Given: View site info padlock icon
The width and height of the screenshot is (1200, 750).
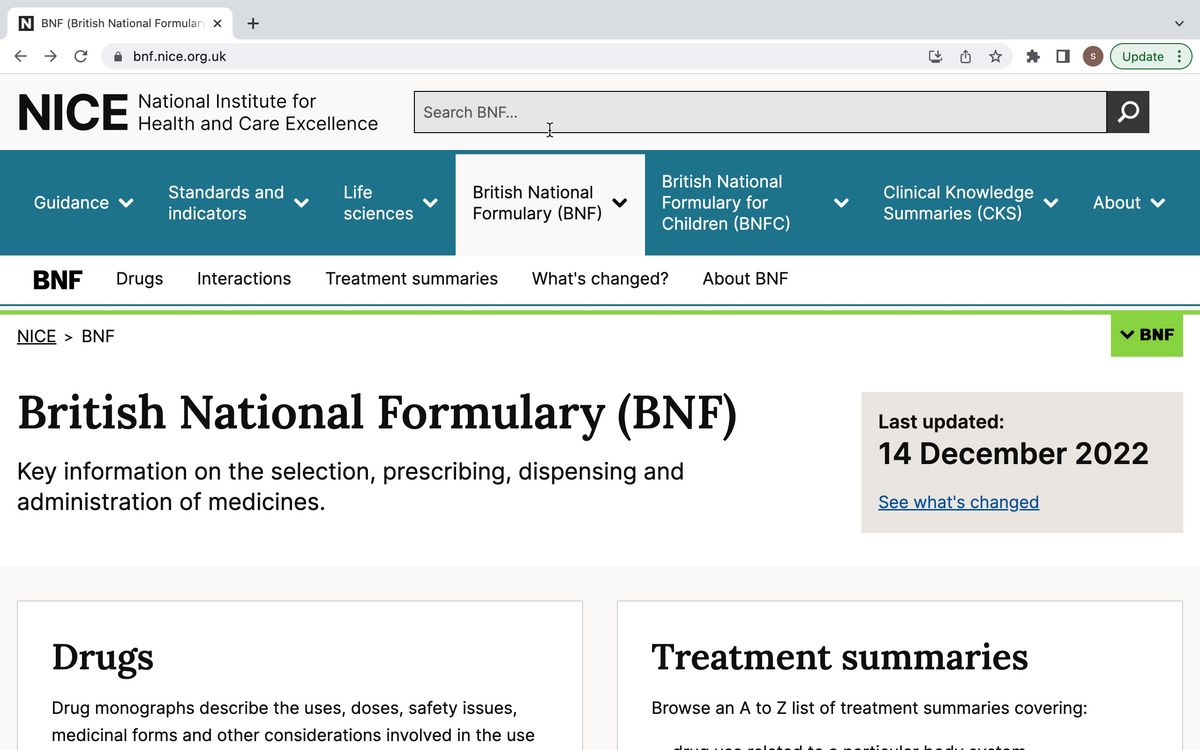Looking at the screenshot, I should coord(118,57).
